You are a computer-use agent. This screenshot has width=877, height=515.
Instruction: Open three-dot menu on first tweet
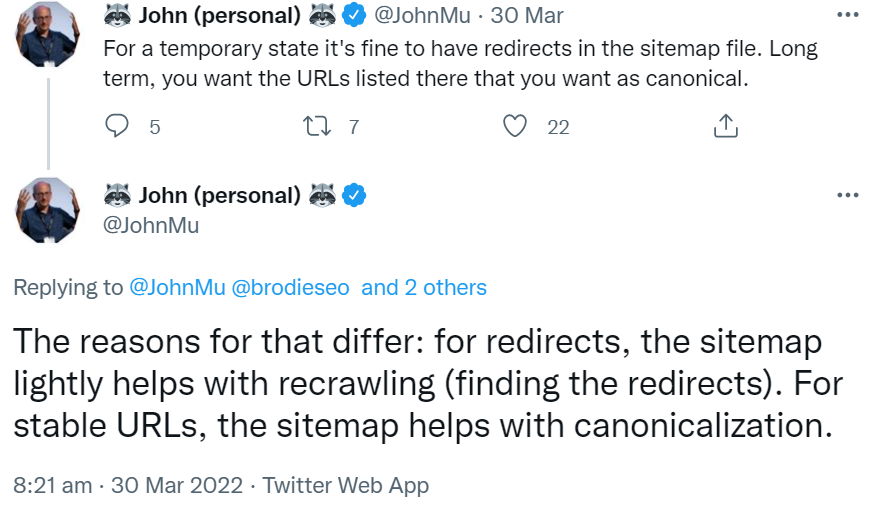847,15
